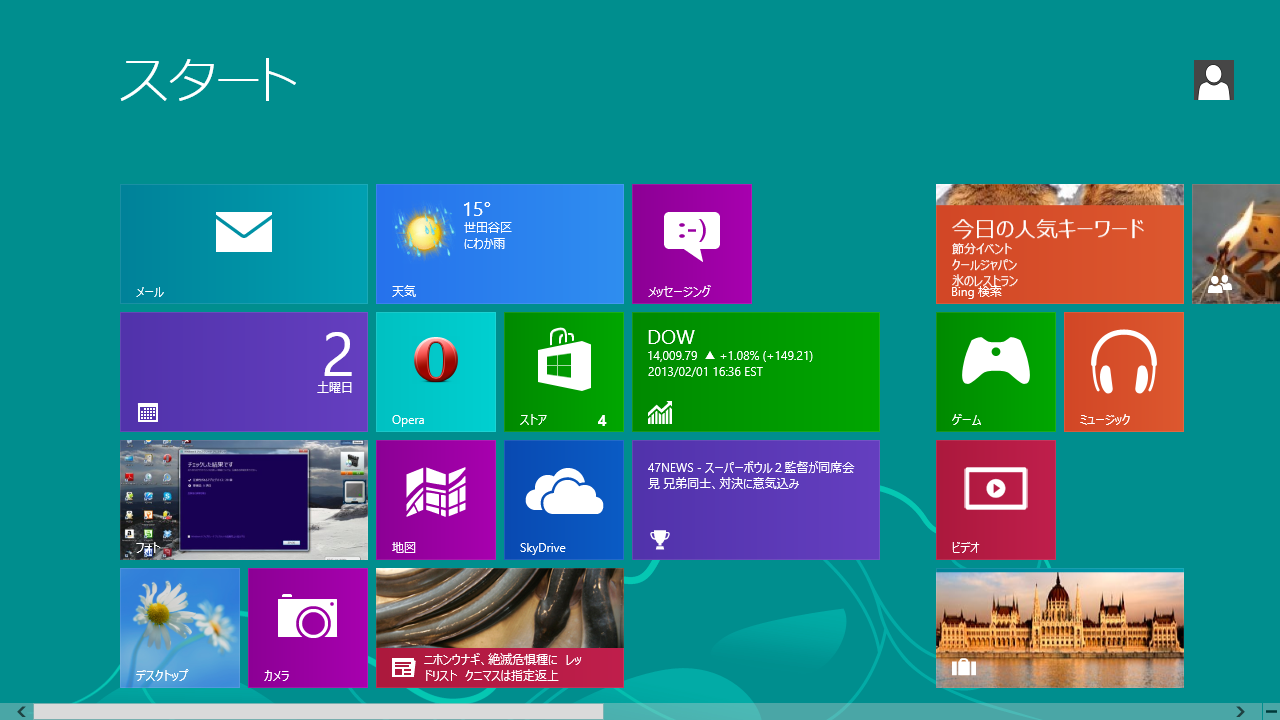Launch the Opera browser tile
1280x720 pixels.
[x=436, y=372]
